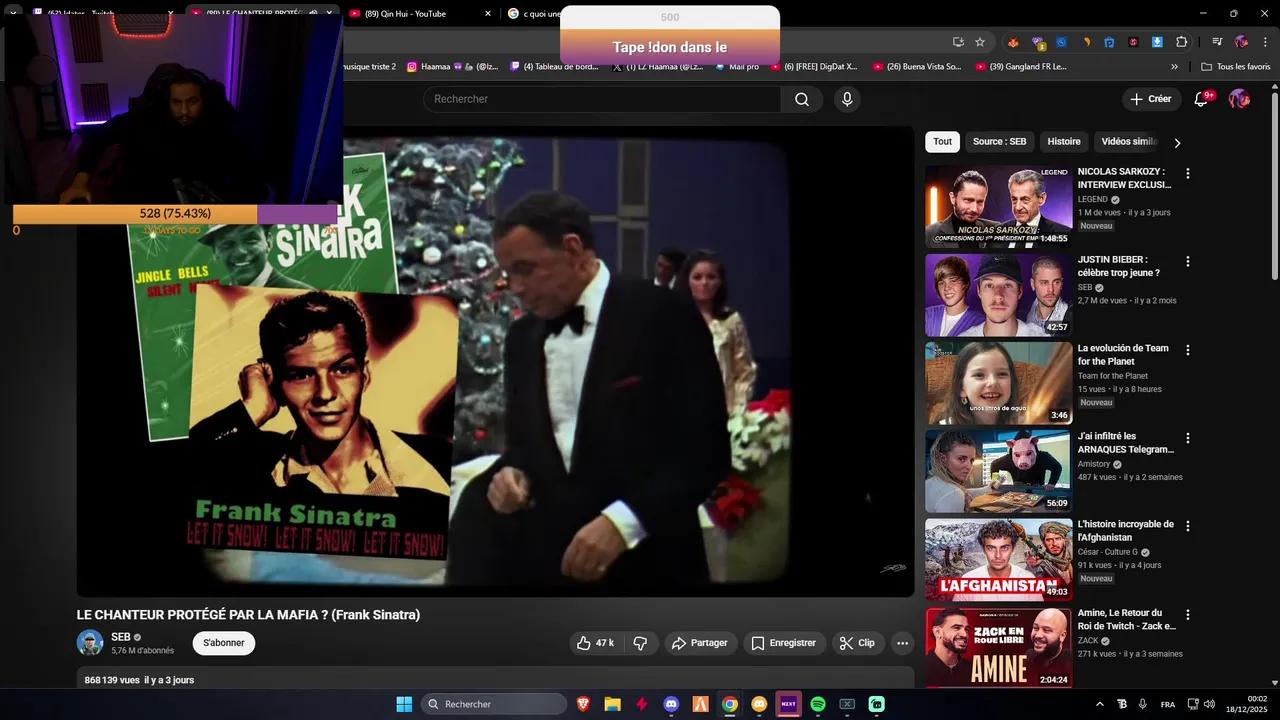Open the YouTube account avatar menu

pyautogui.click(x=1239, y=99)
